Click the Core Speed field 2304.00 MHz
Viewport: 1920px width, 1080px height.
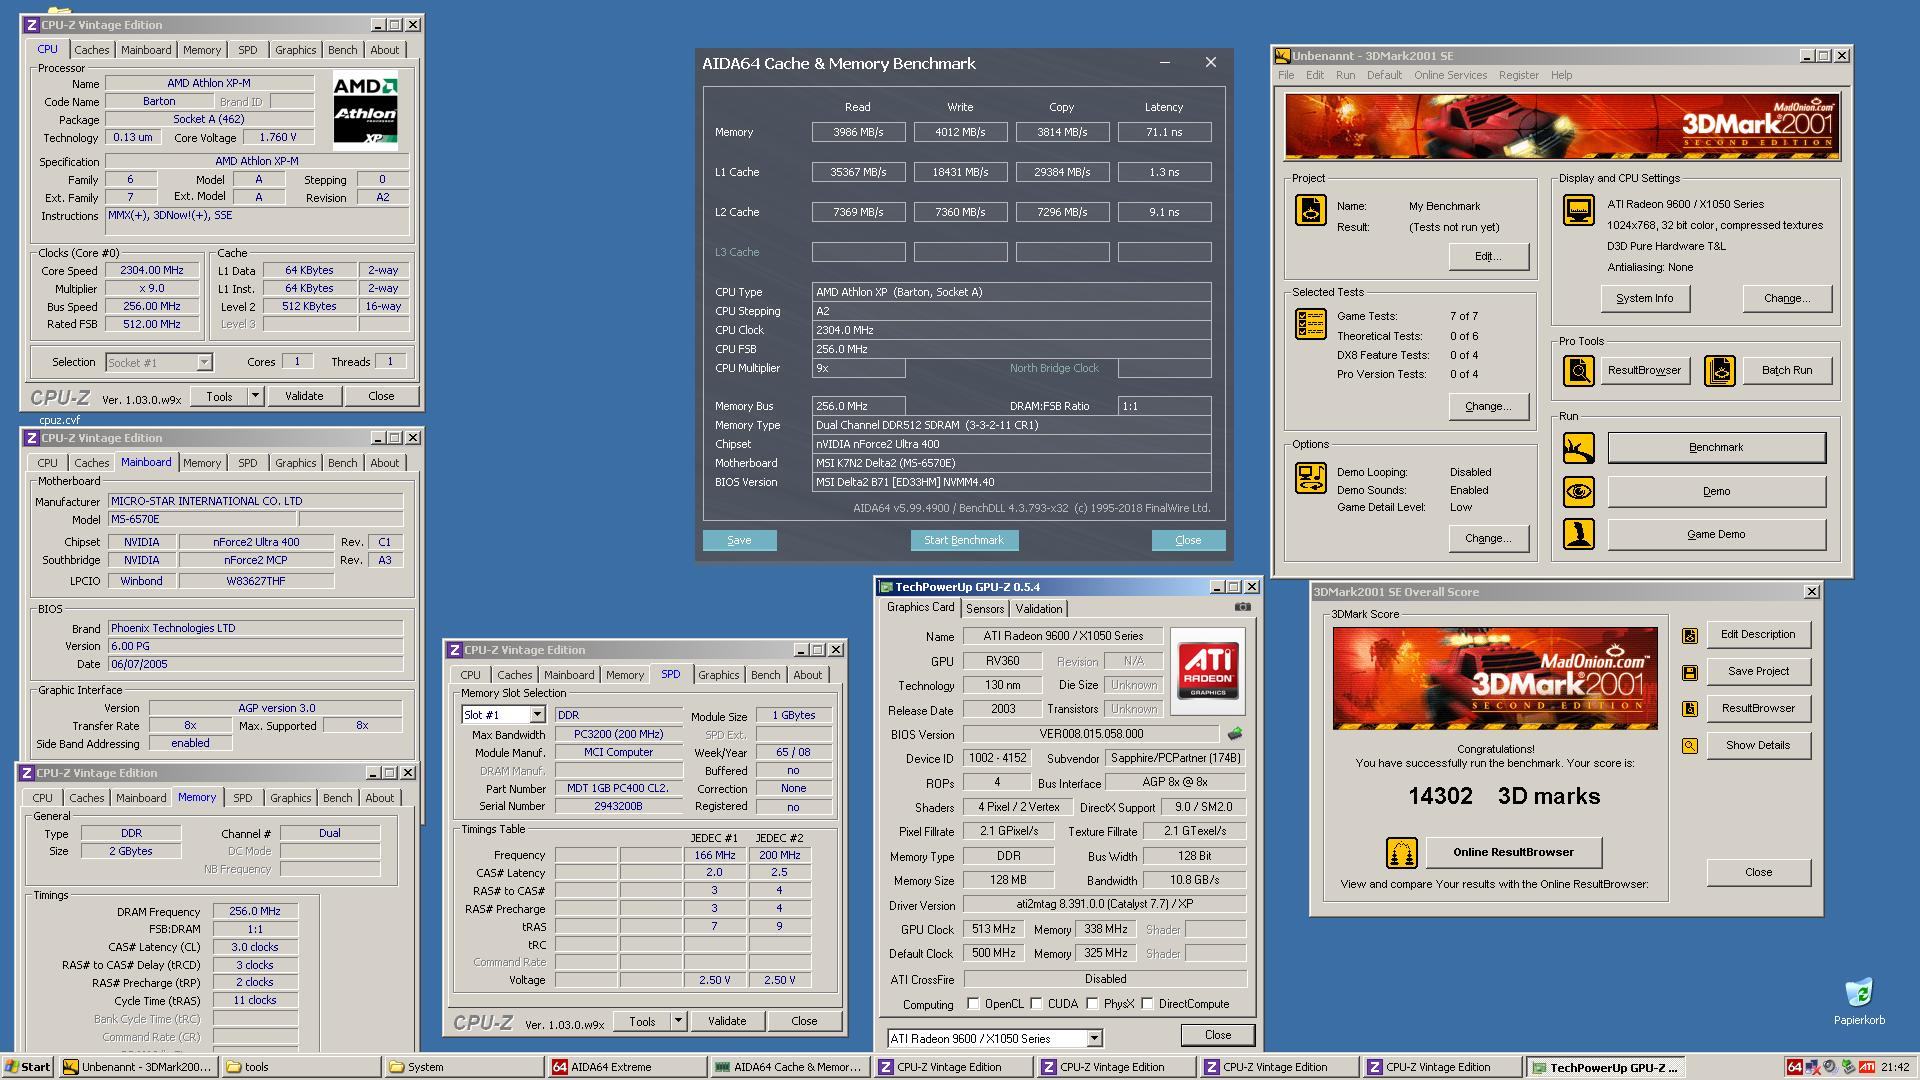tap(152, 271)
